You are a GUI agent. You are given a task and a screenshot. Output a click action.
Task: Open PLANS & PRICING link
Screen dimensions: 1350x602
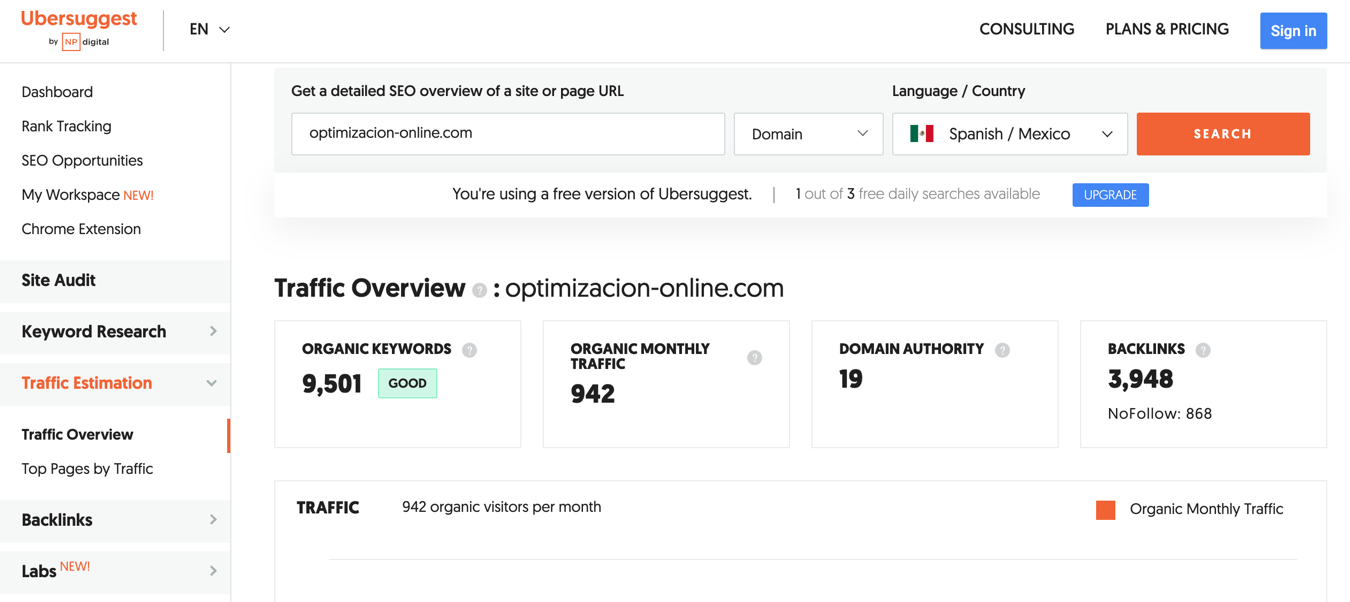coord(1167,30)
